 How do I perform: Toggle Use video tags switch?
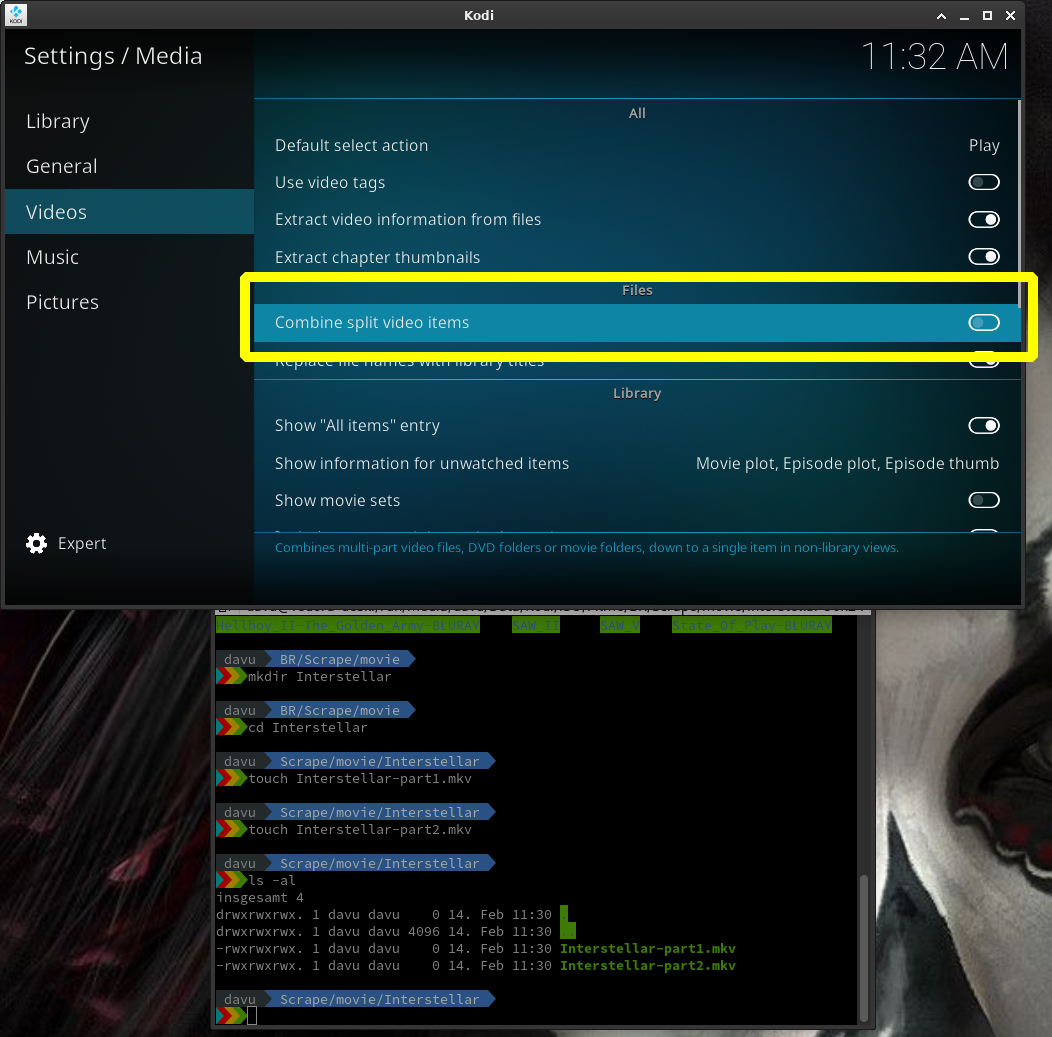pyautogui.click(x=984, y=182)
